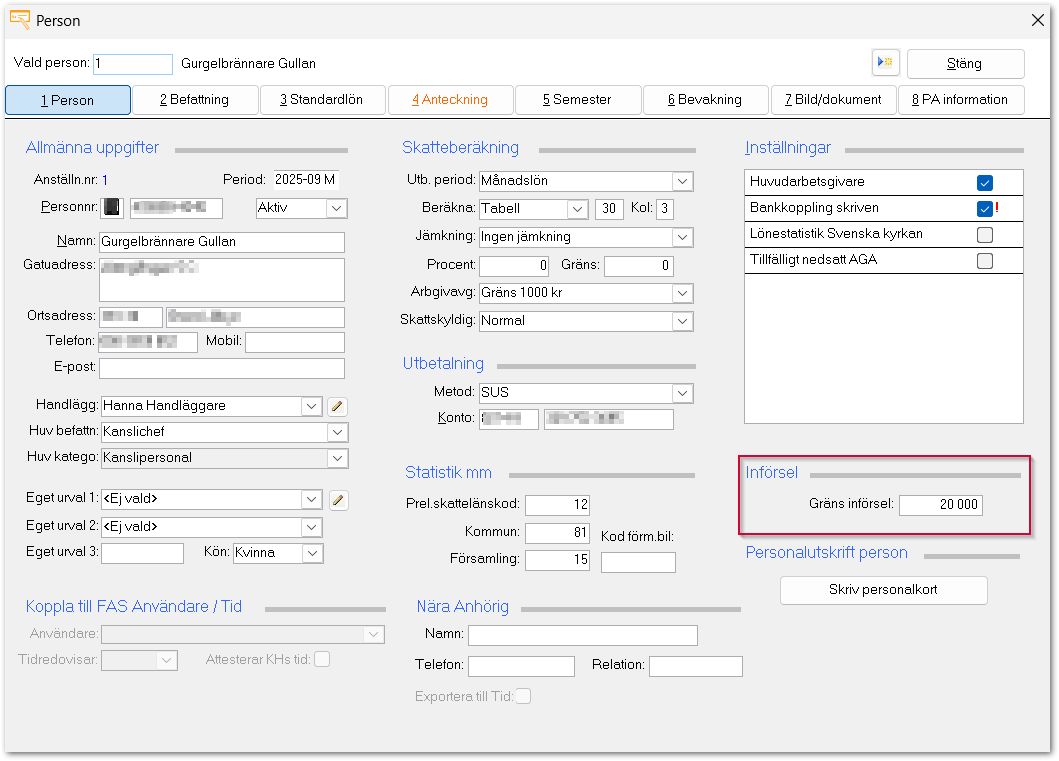Enable Lönestatistik Svenska kyrkan checkbox
Screen dimensions: 1059x761
click(x=984, y=235)
